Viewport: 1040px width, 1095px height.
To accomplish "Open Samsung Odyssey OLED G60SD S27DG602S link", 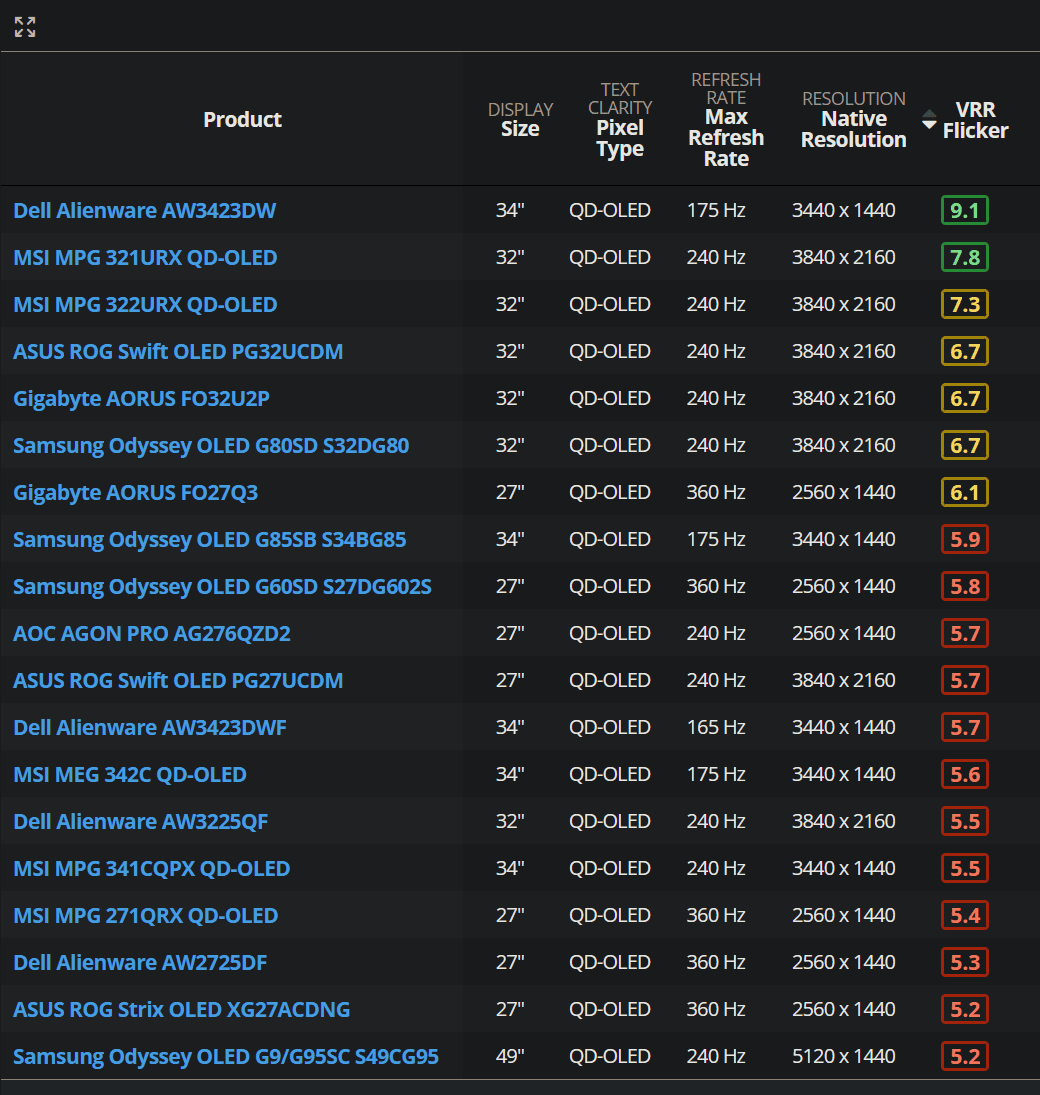I will click(222, 587).
